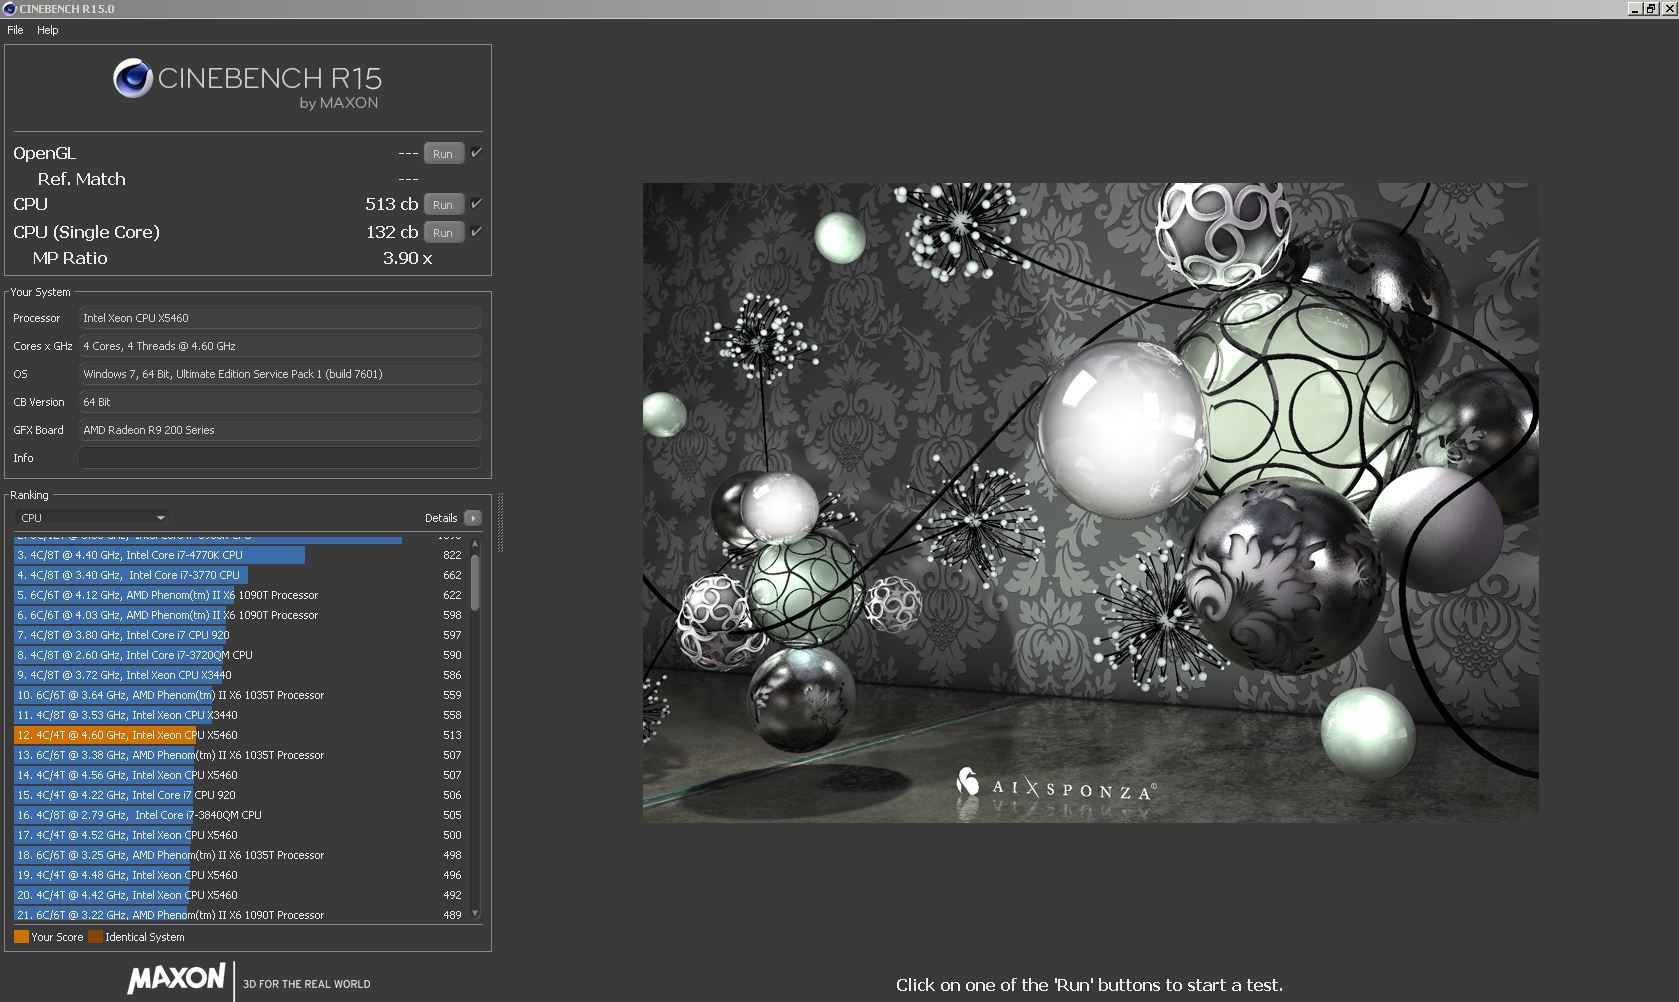This screenshot has width=1679, height=1002.
Task: Select ranking row 21, Phenom II X6 1090T at 3.22 GHz
Action: point(240,915)
